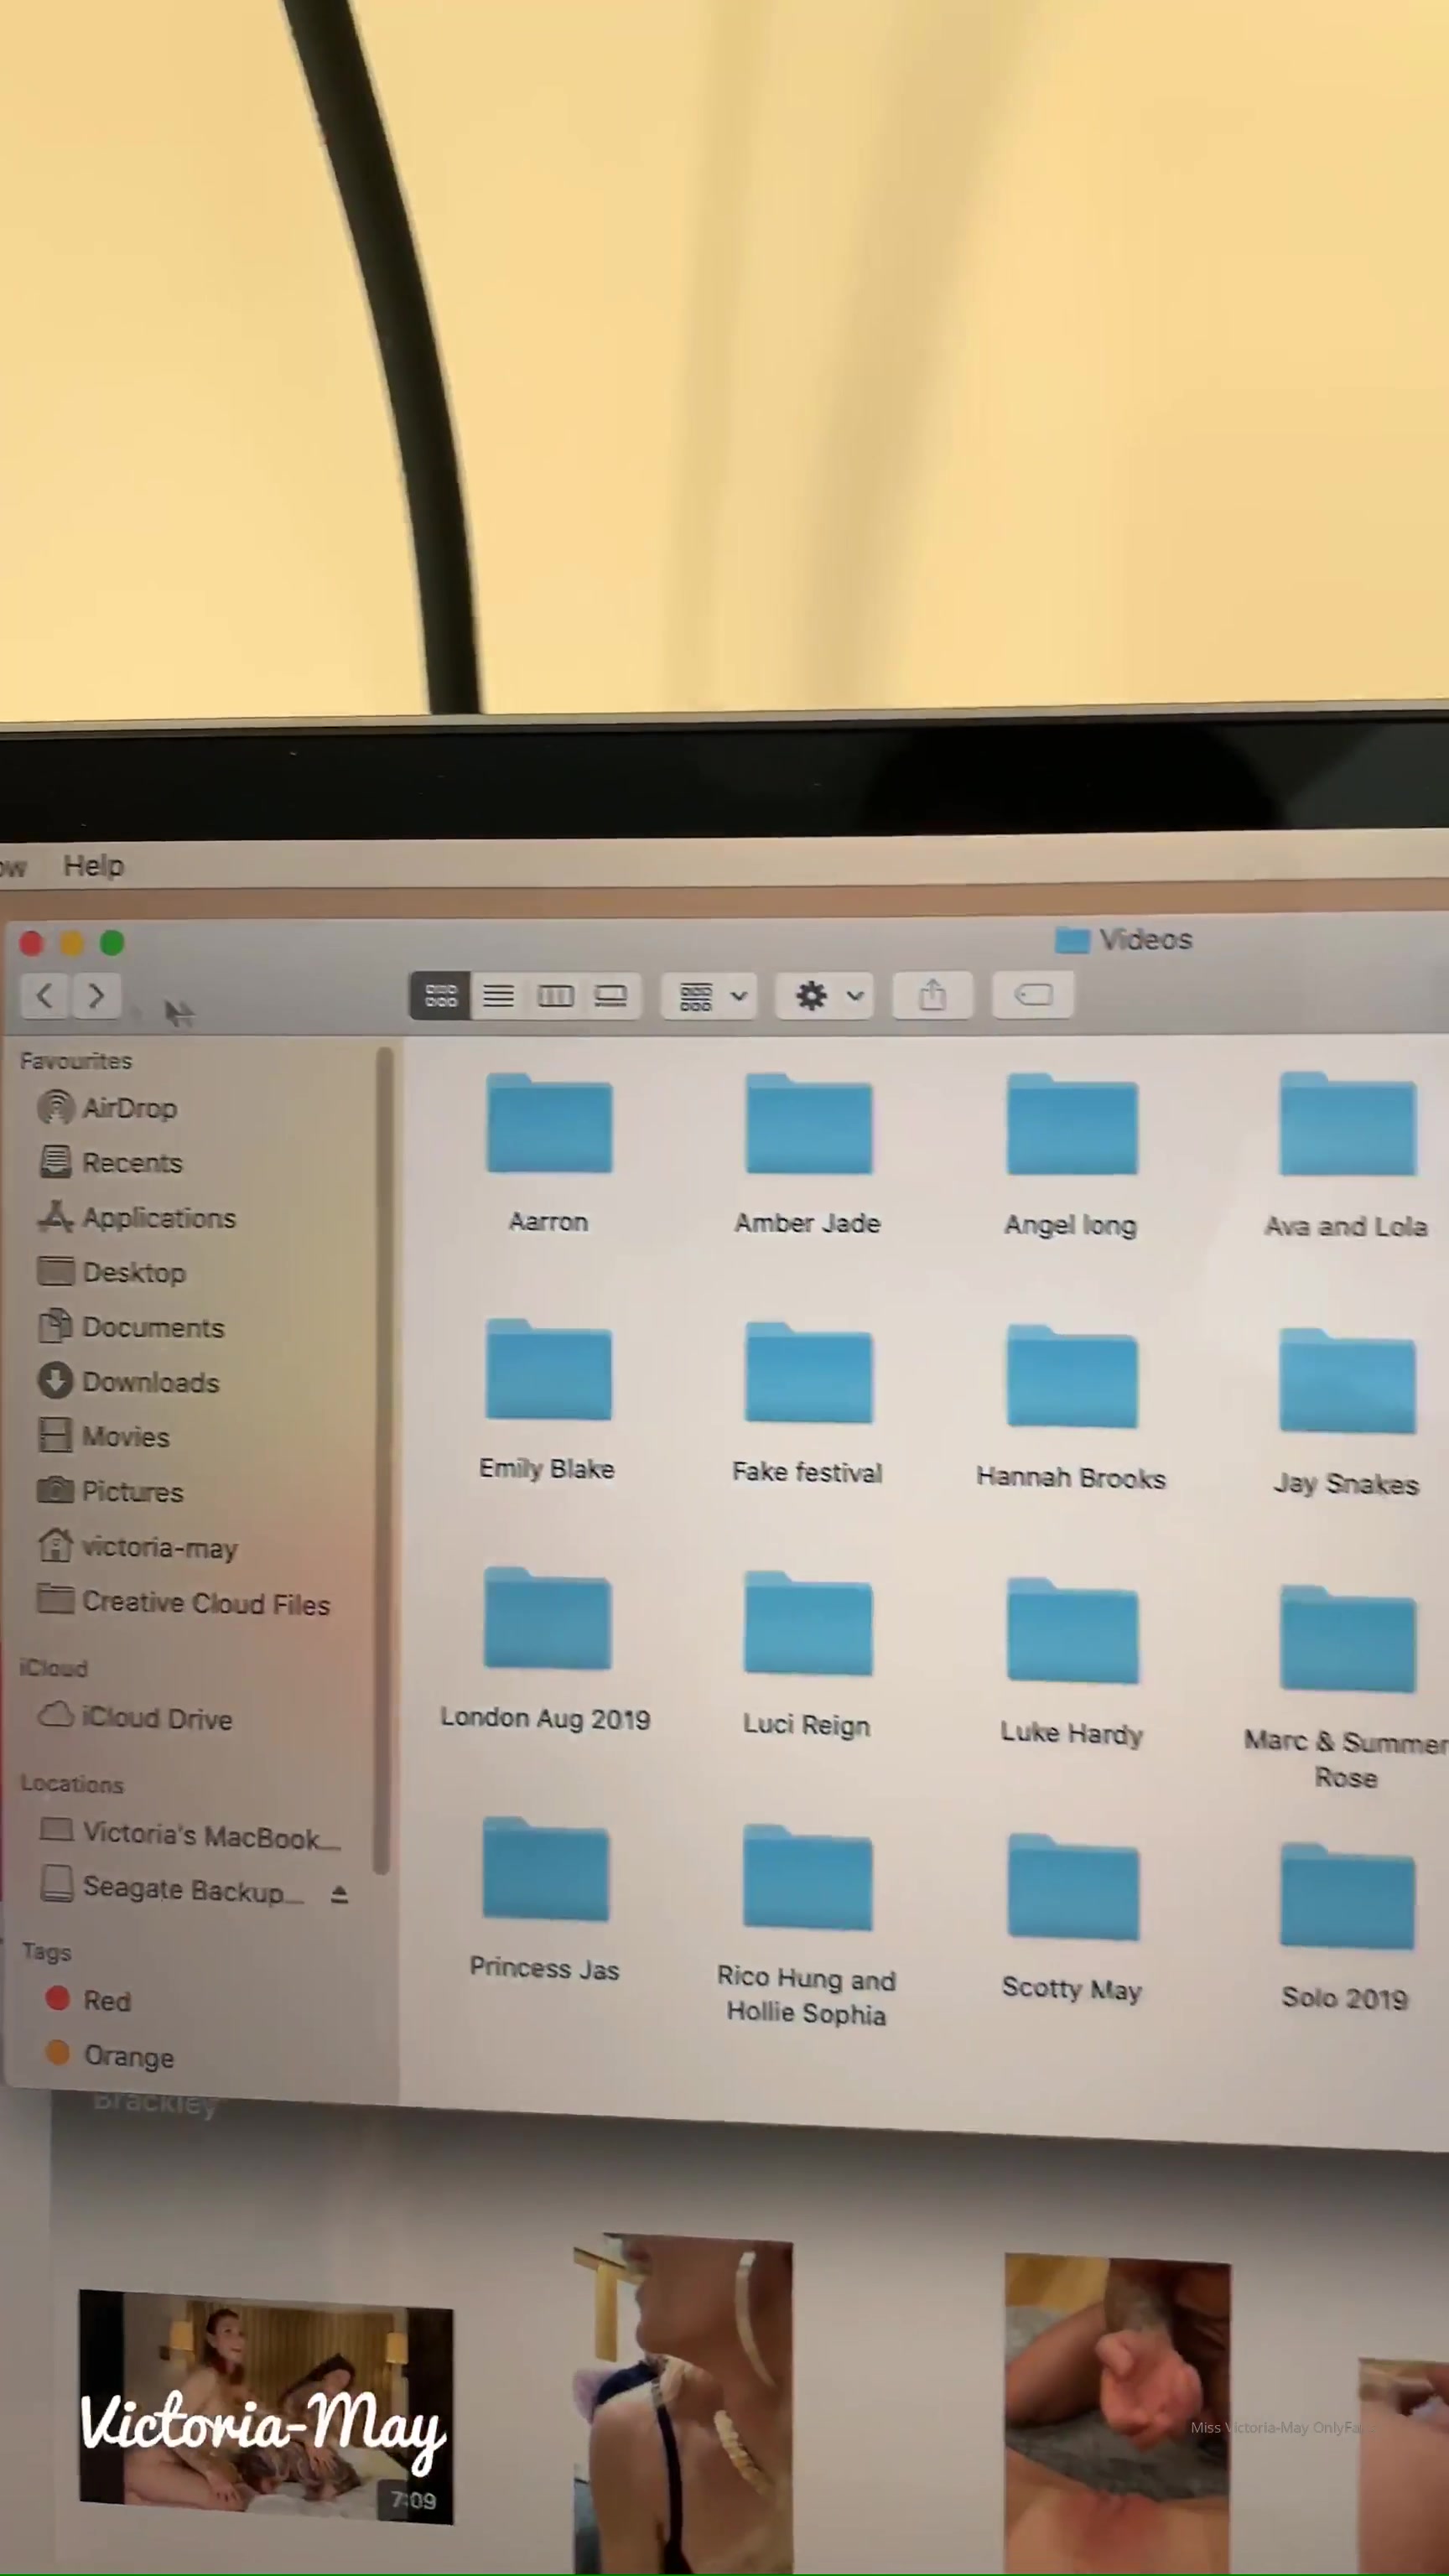Select the Creative Cloud Files sidebar entry
The width and height of the screenshot is (1449, 2576).
(205, 1603)
